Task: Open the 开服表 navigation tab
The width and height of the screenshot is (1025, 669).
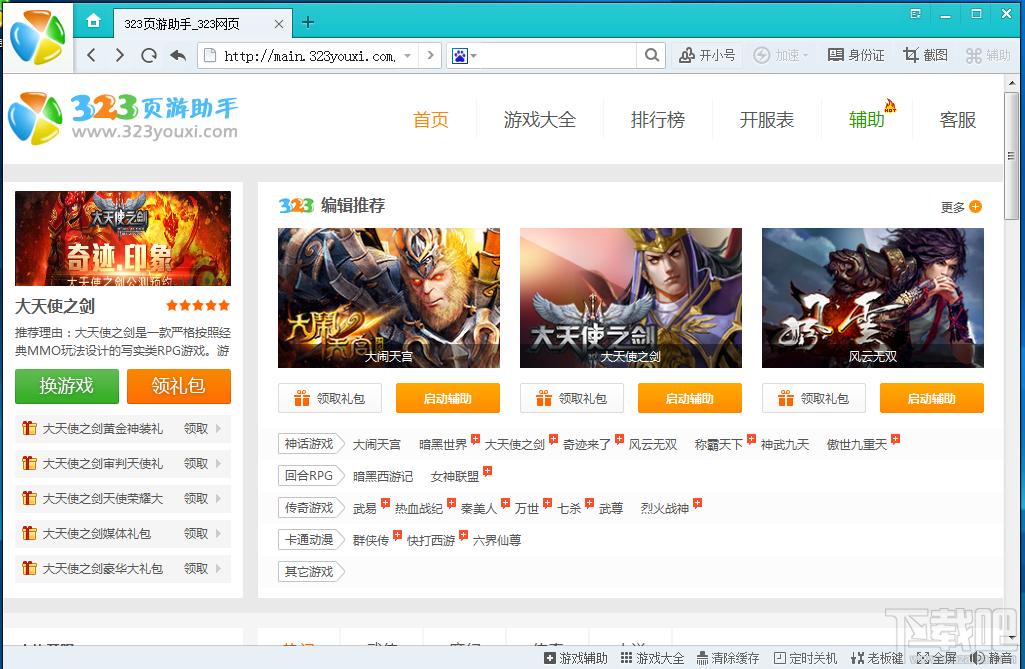Action: tap(766, 120)
